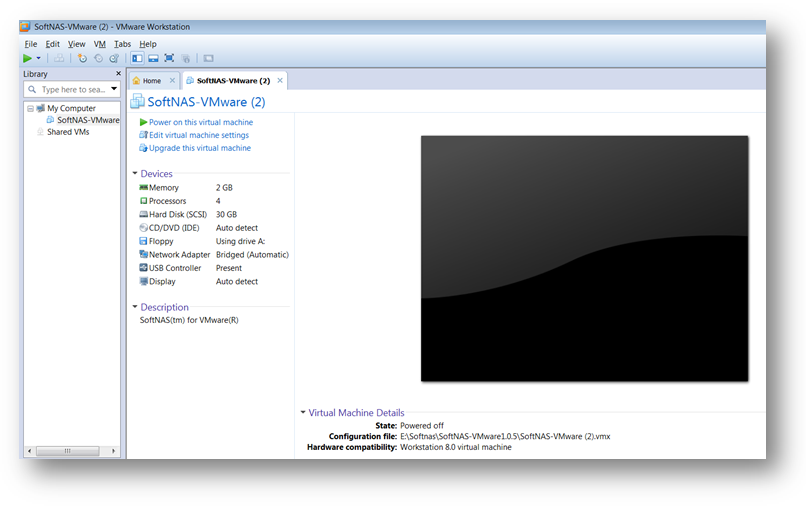Click the VM icon next to the SoftNAS-VMware (2) heading

point(137,101)
